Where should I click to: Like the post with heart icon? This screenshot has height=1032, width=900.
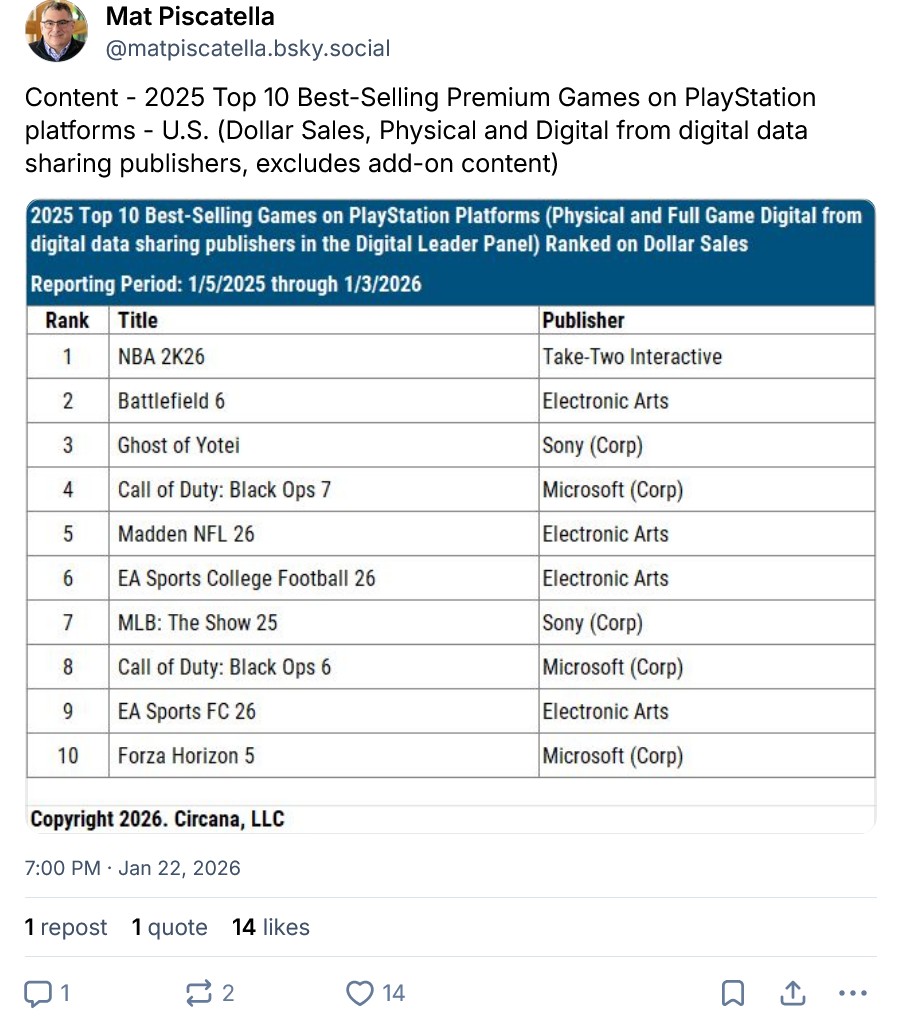[x=360, y=993]
